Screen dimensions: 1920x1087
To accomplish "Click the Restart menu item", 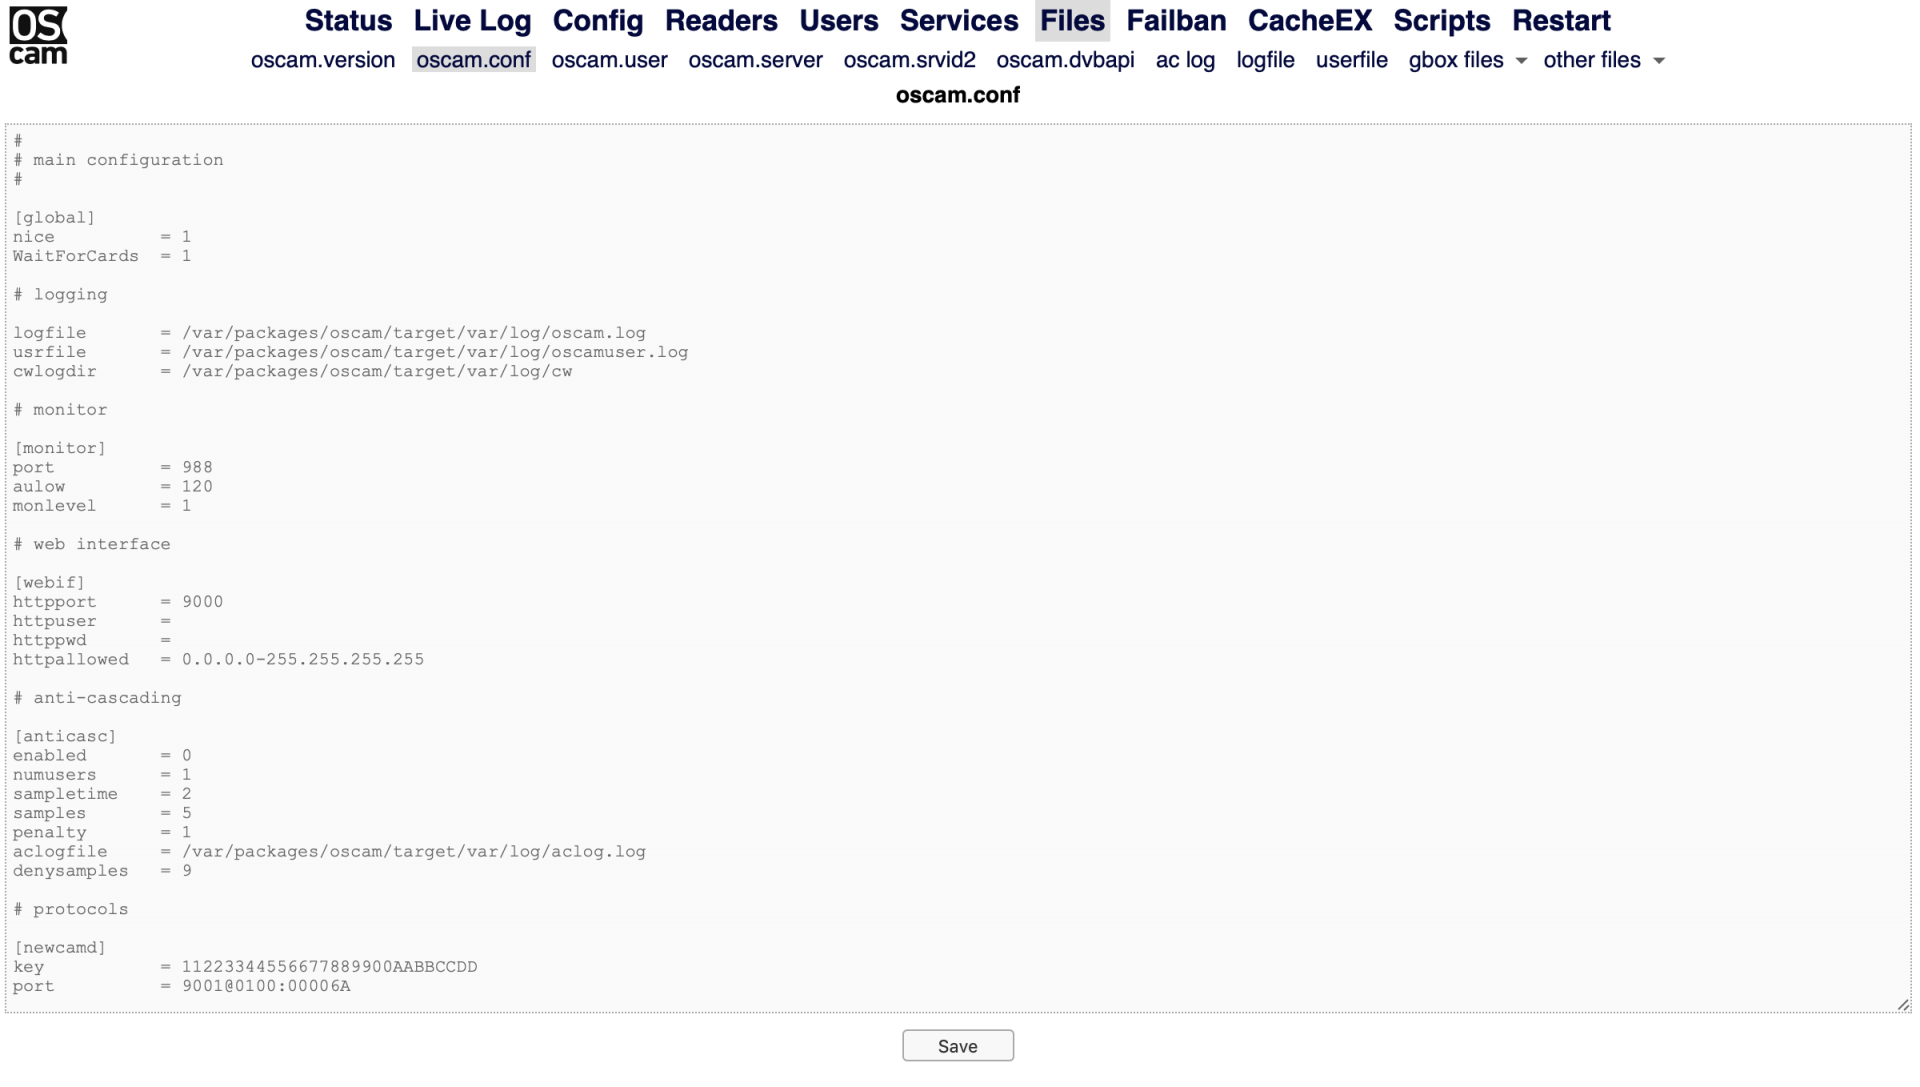I will coord(1560,20).
